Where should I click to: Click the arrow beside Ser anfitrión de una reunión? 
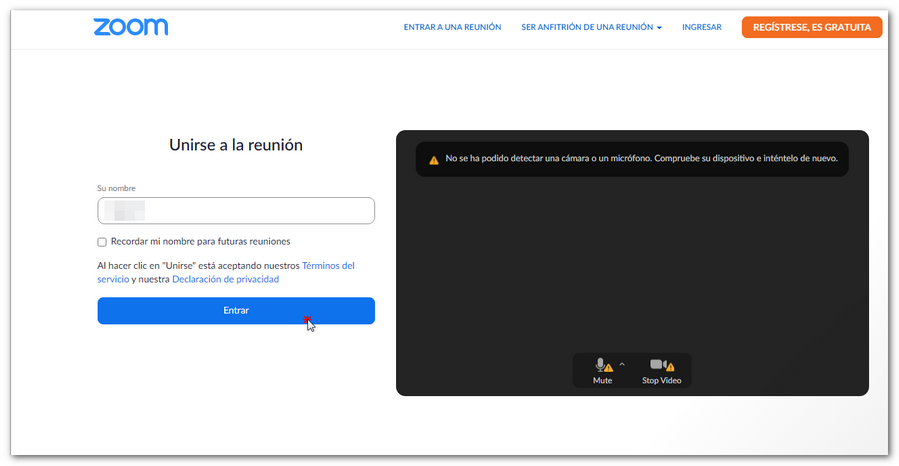coord(660,28)
